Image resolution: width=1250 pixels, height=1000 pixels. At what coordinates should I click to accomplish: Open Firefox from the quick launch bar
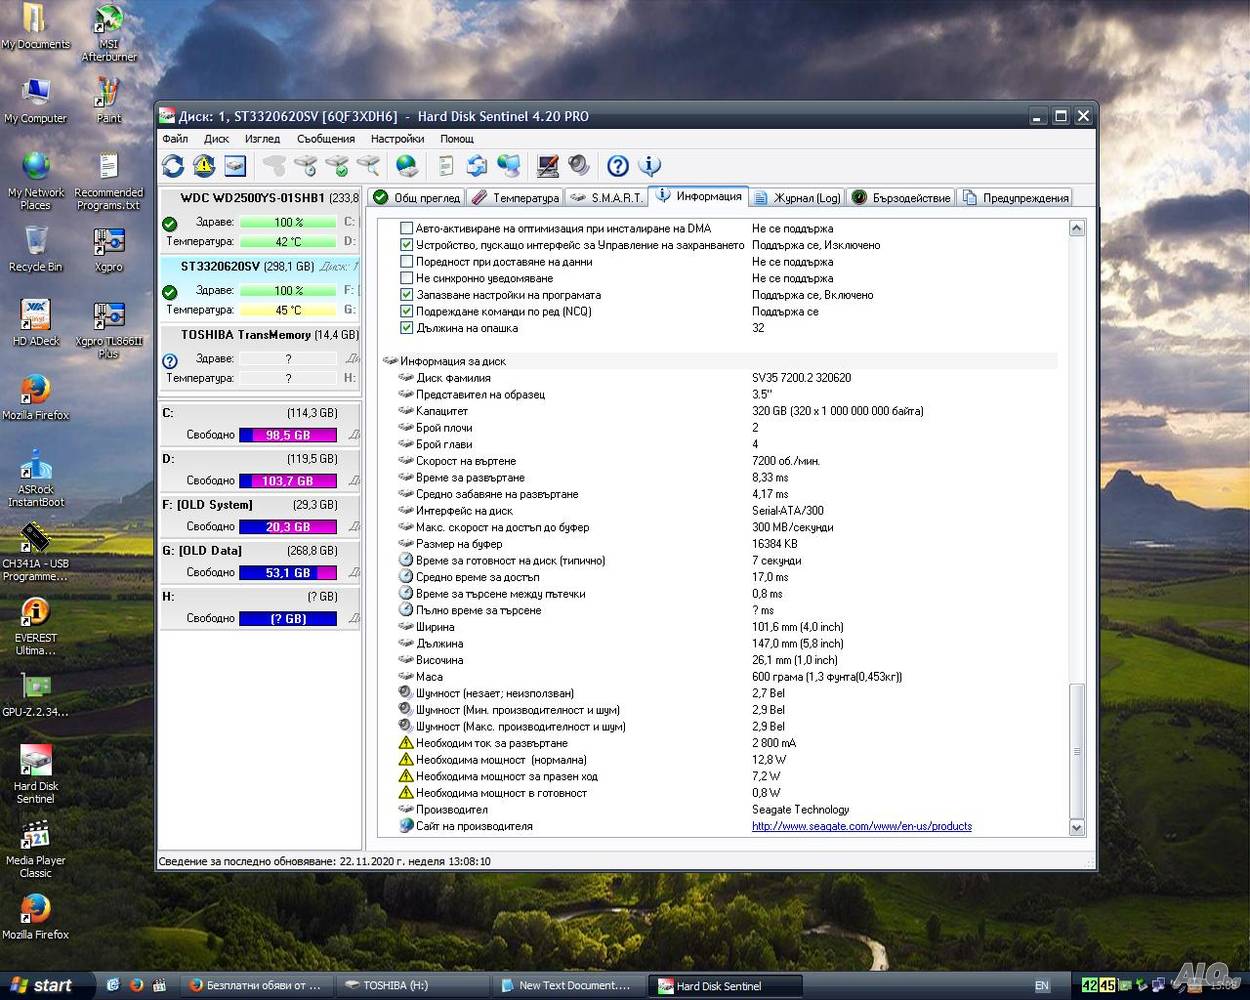(x=136, y=985)
